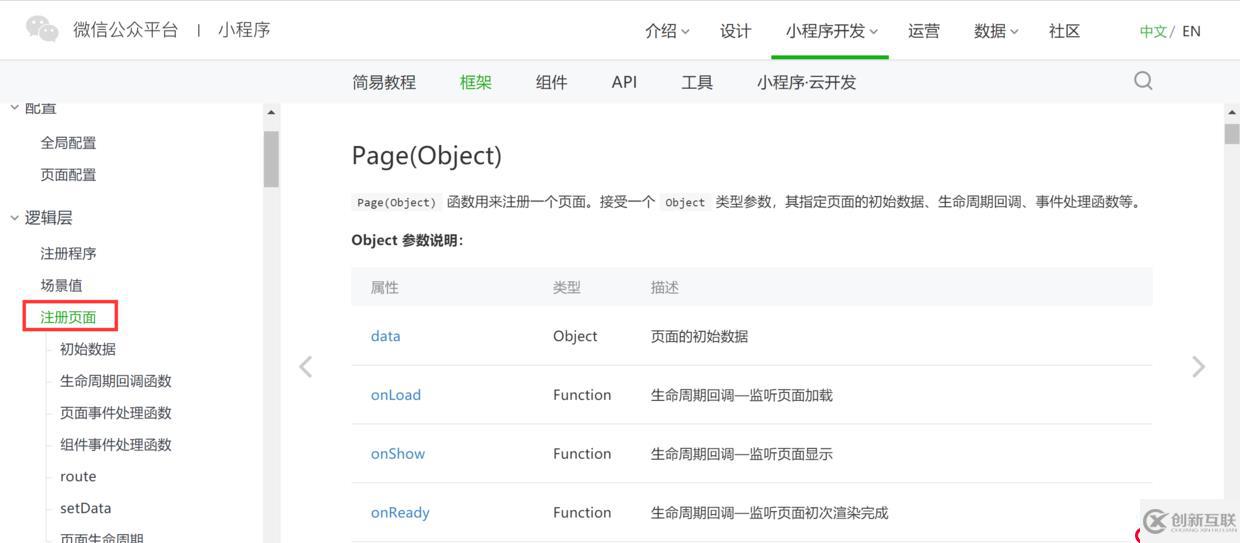Switch language to EN
The width and height of the screenshot is (1240, 543).
click(1191, 31)
